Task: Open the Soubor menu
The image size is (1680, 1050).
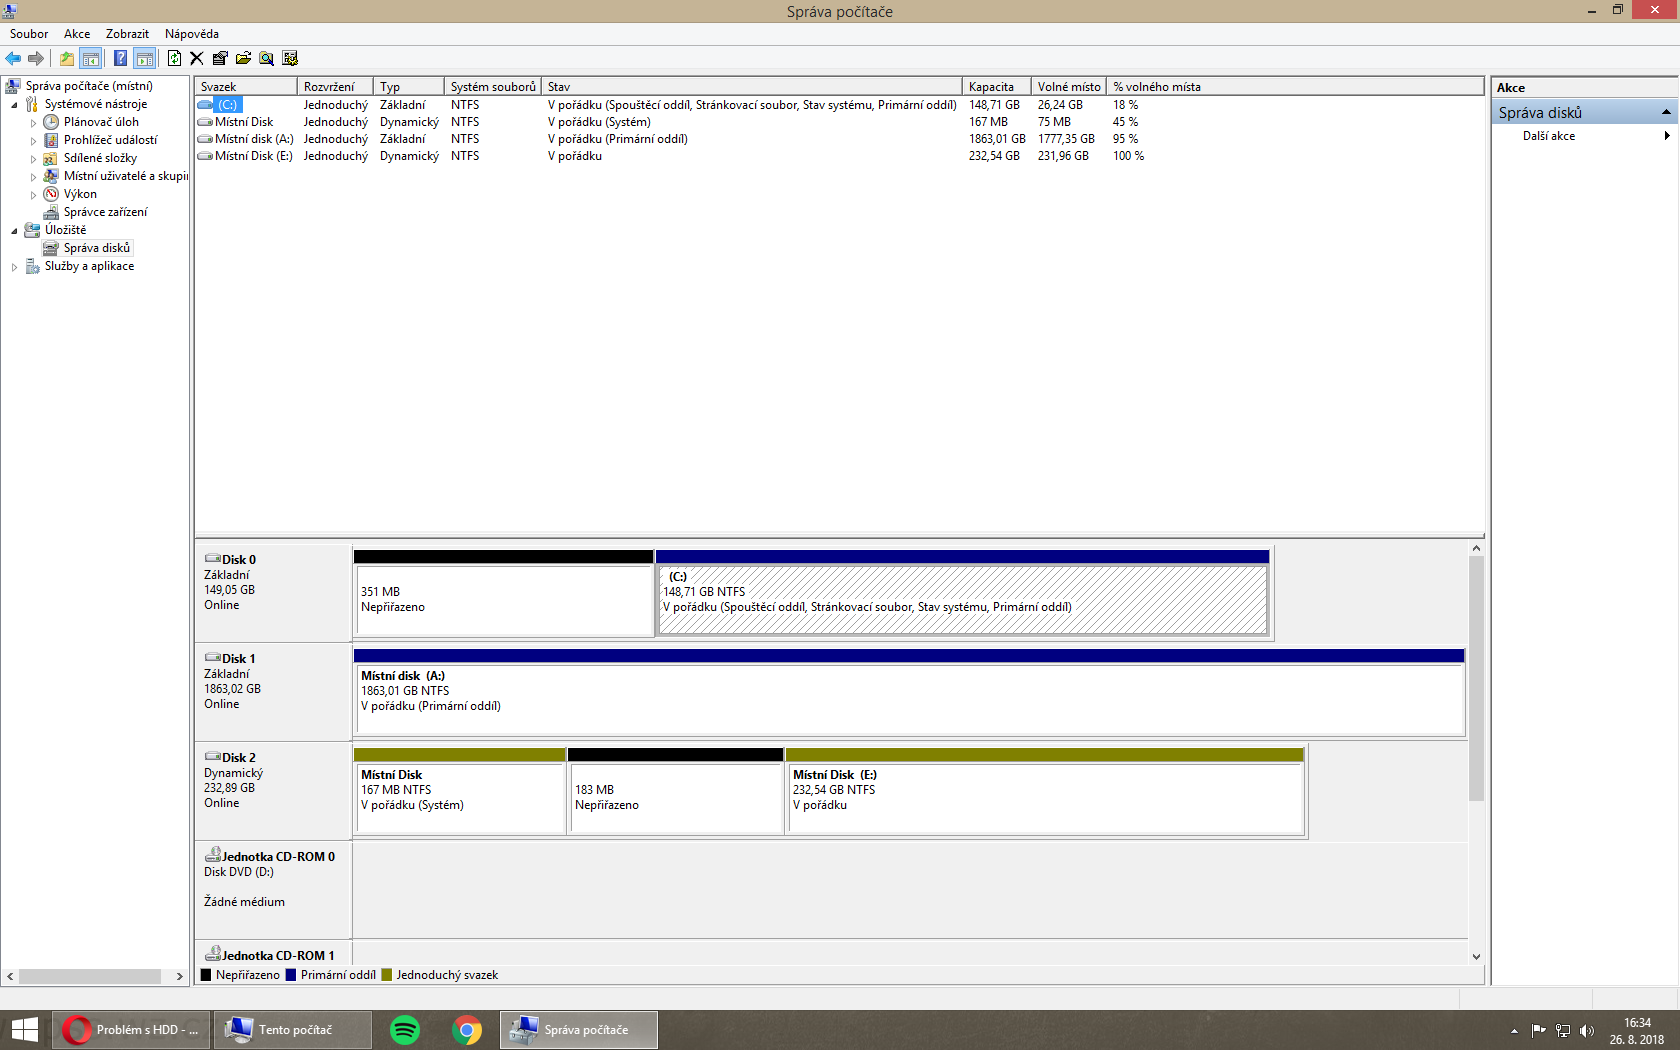Action: [x=29, y=34]
